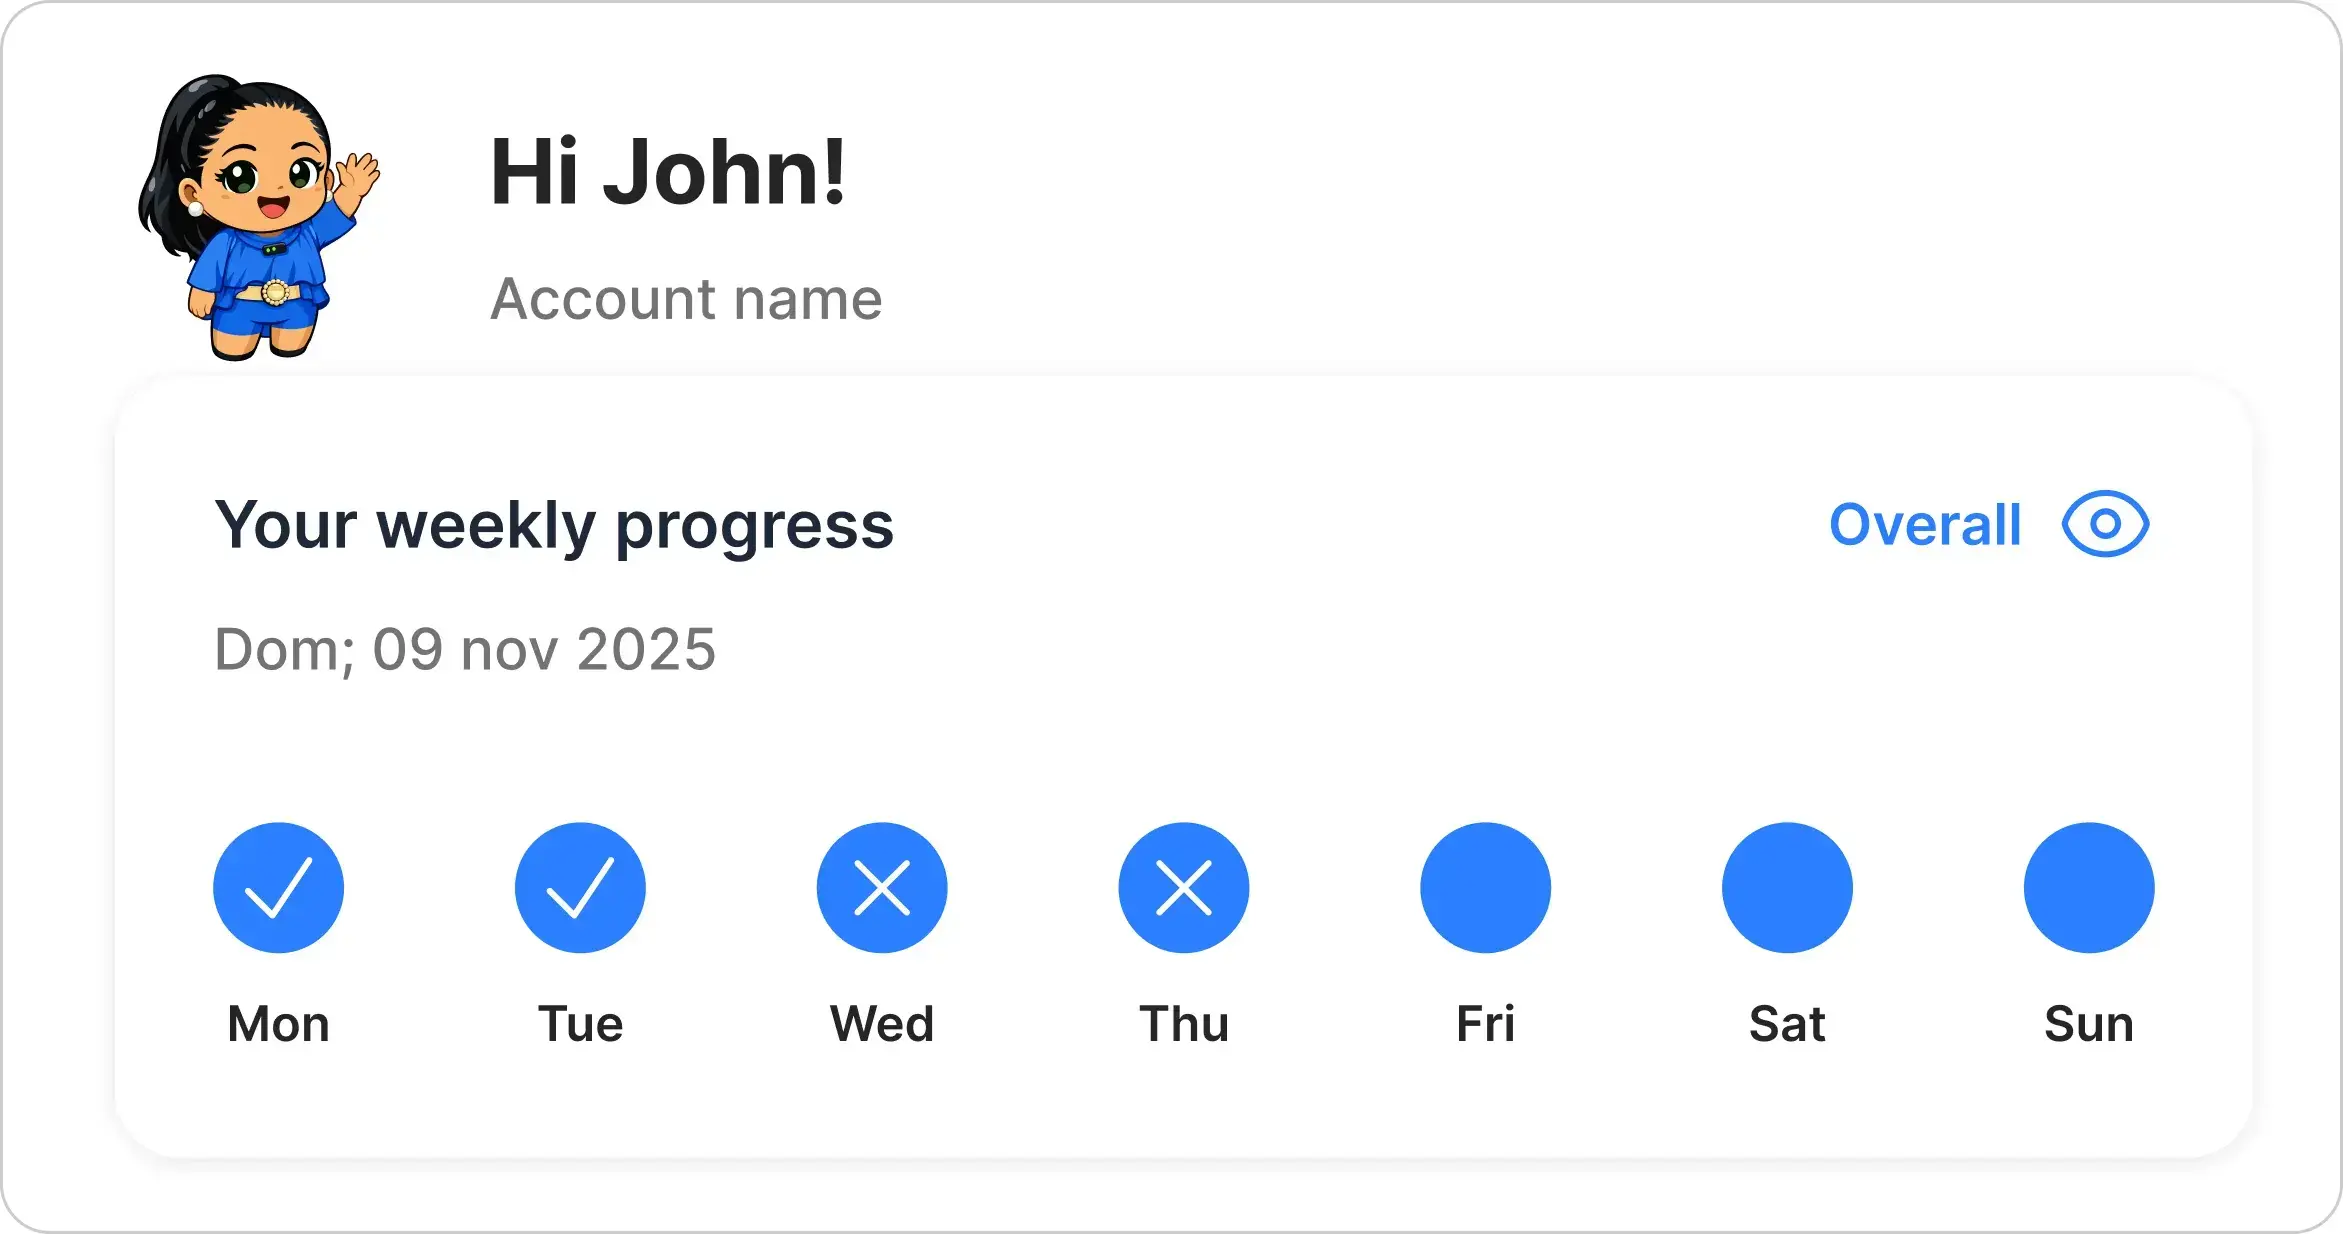2343x1234 pixels.
Task: Toggle the eye visibility icon
Action: click(x=2105, y=524)
